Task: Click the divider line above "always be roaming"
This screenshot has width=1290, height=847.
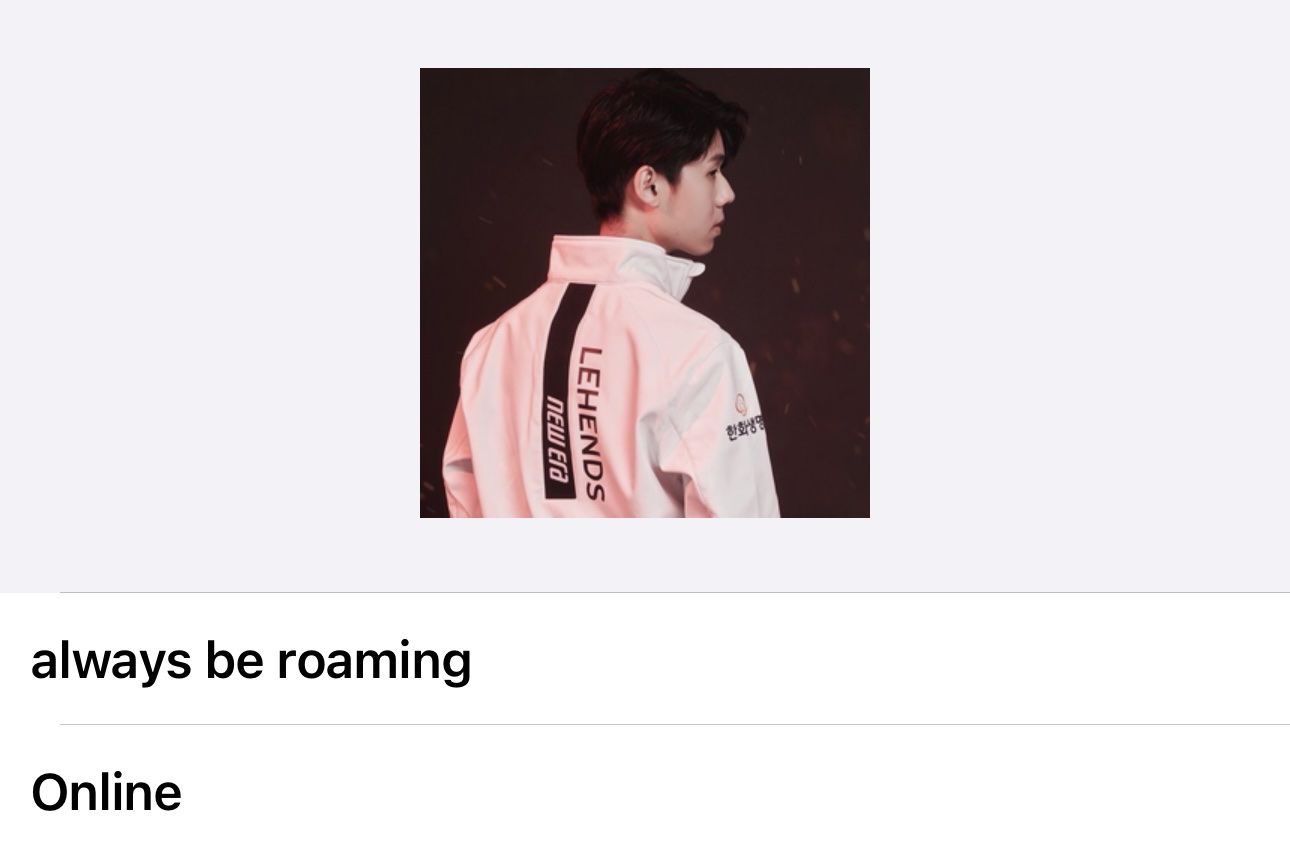Action: (675, 593)
